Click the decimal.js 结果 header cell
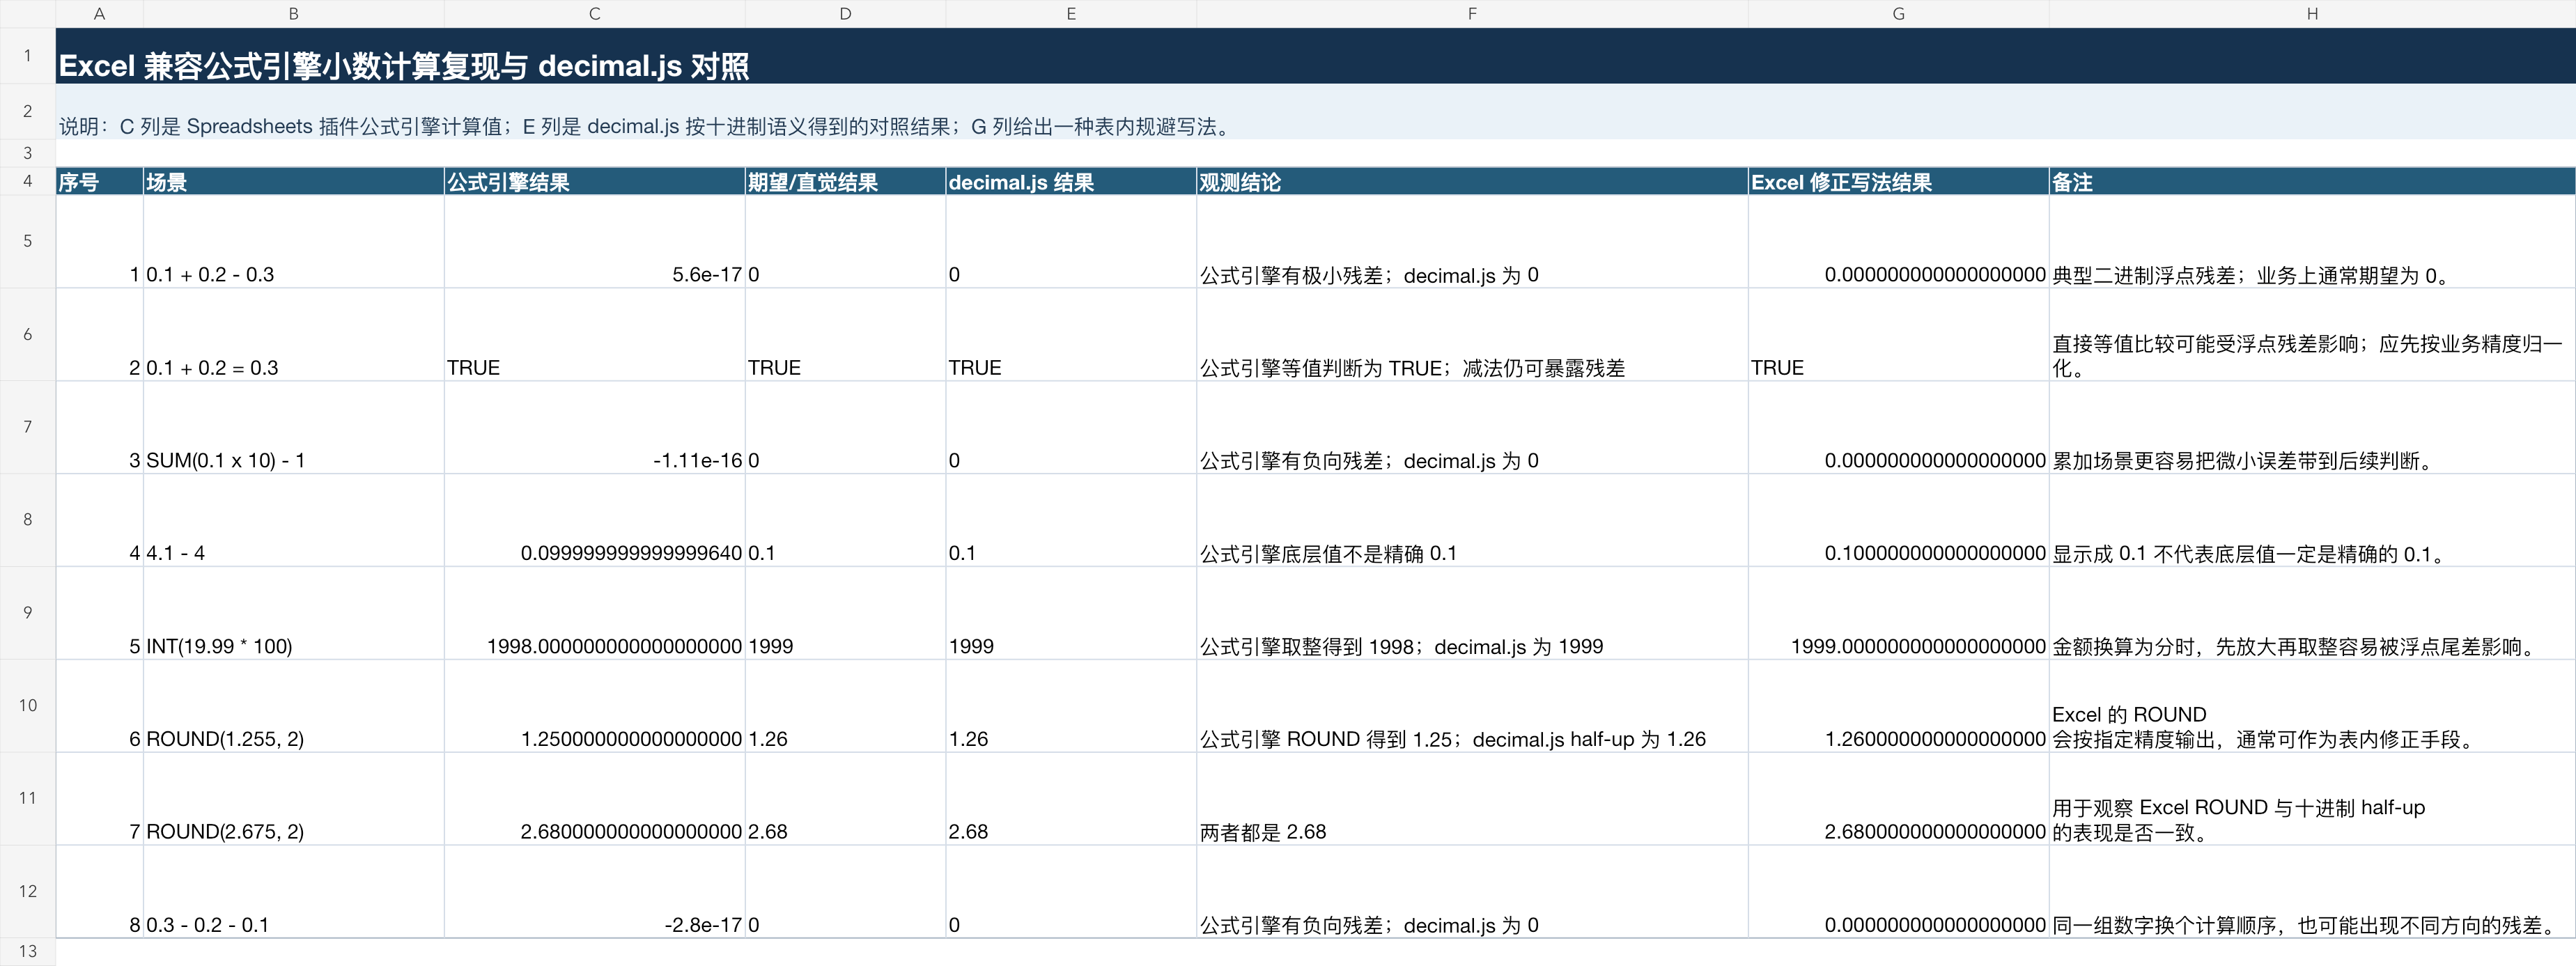Screen dimensions: 2576x966 [1071, 181]
